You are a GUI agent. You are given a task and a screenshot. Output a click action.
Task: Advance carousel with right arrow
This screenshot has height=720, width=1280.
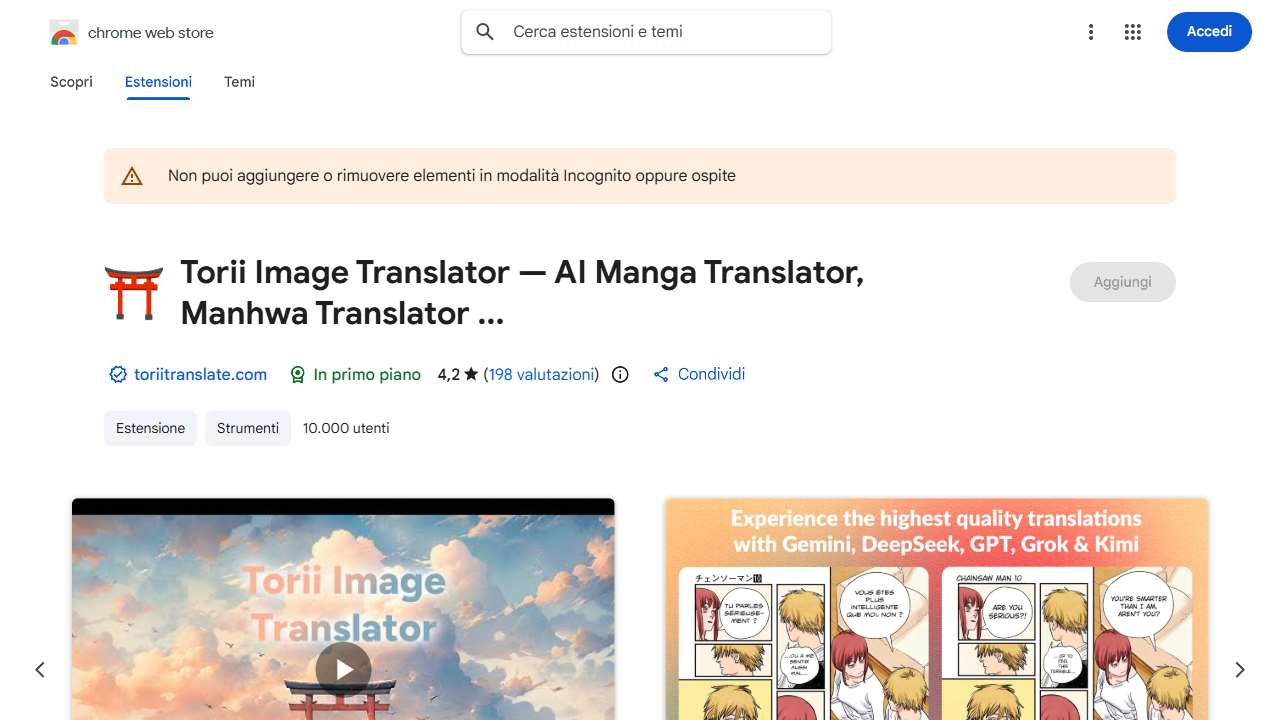click(1239, 670)
